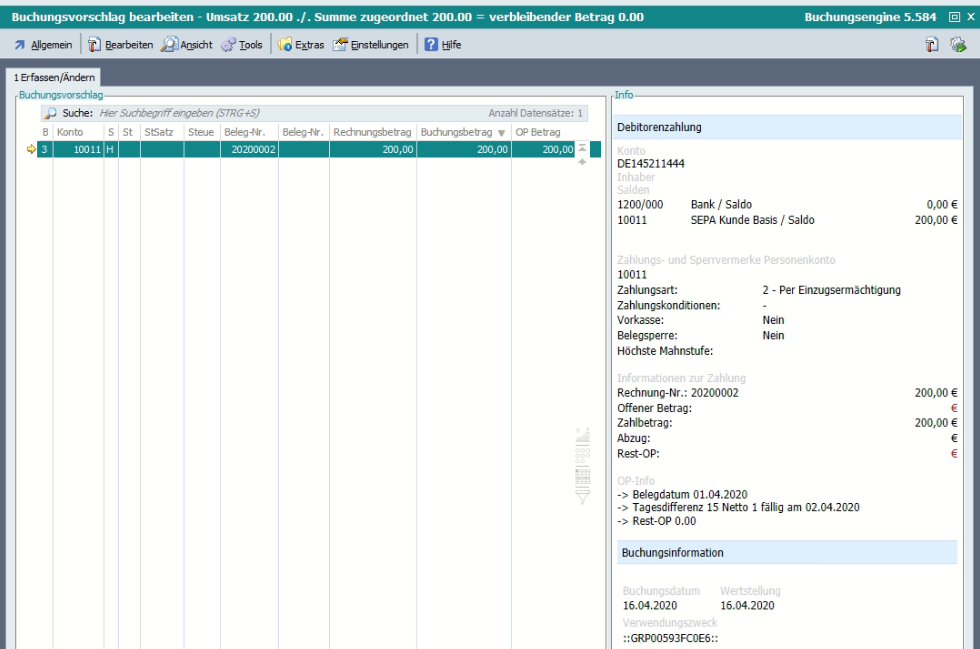980x649 pixels.
Task: Jump to top using grid arrow icon
Action: (582, 147)
